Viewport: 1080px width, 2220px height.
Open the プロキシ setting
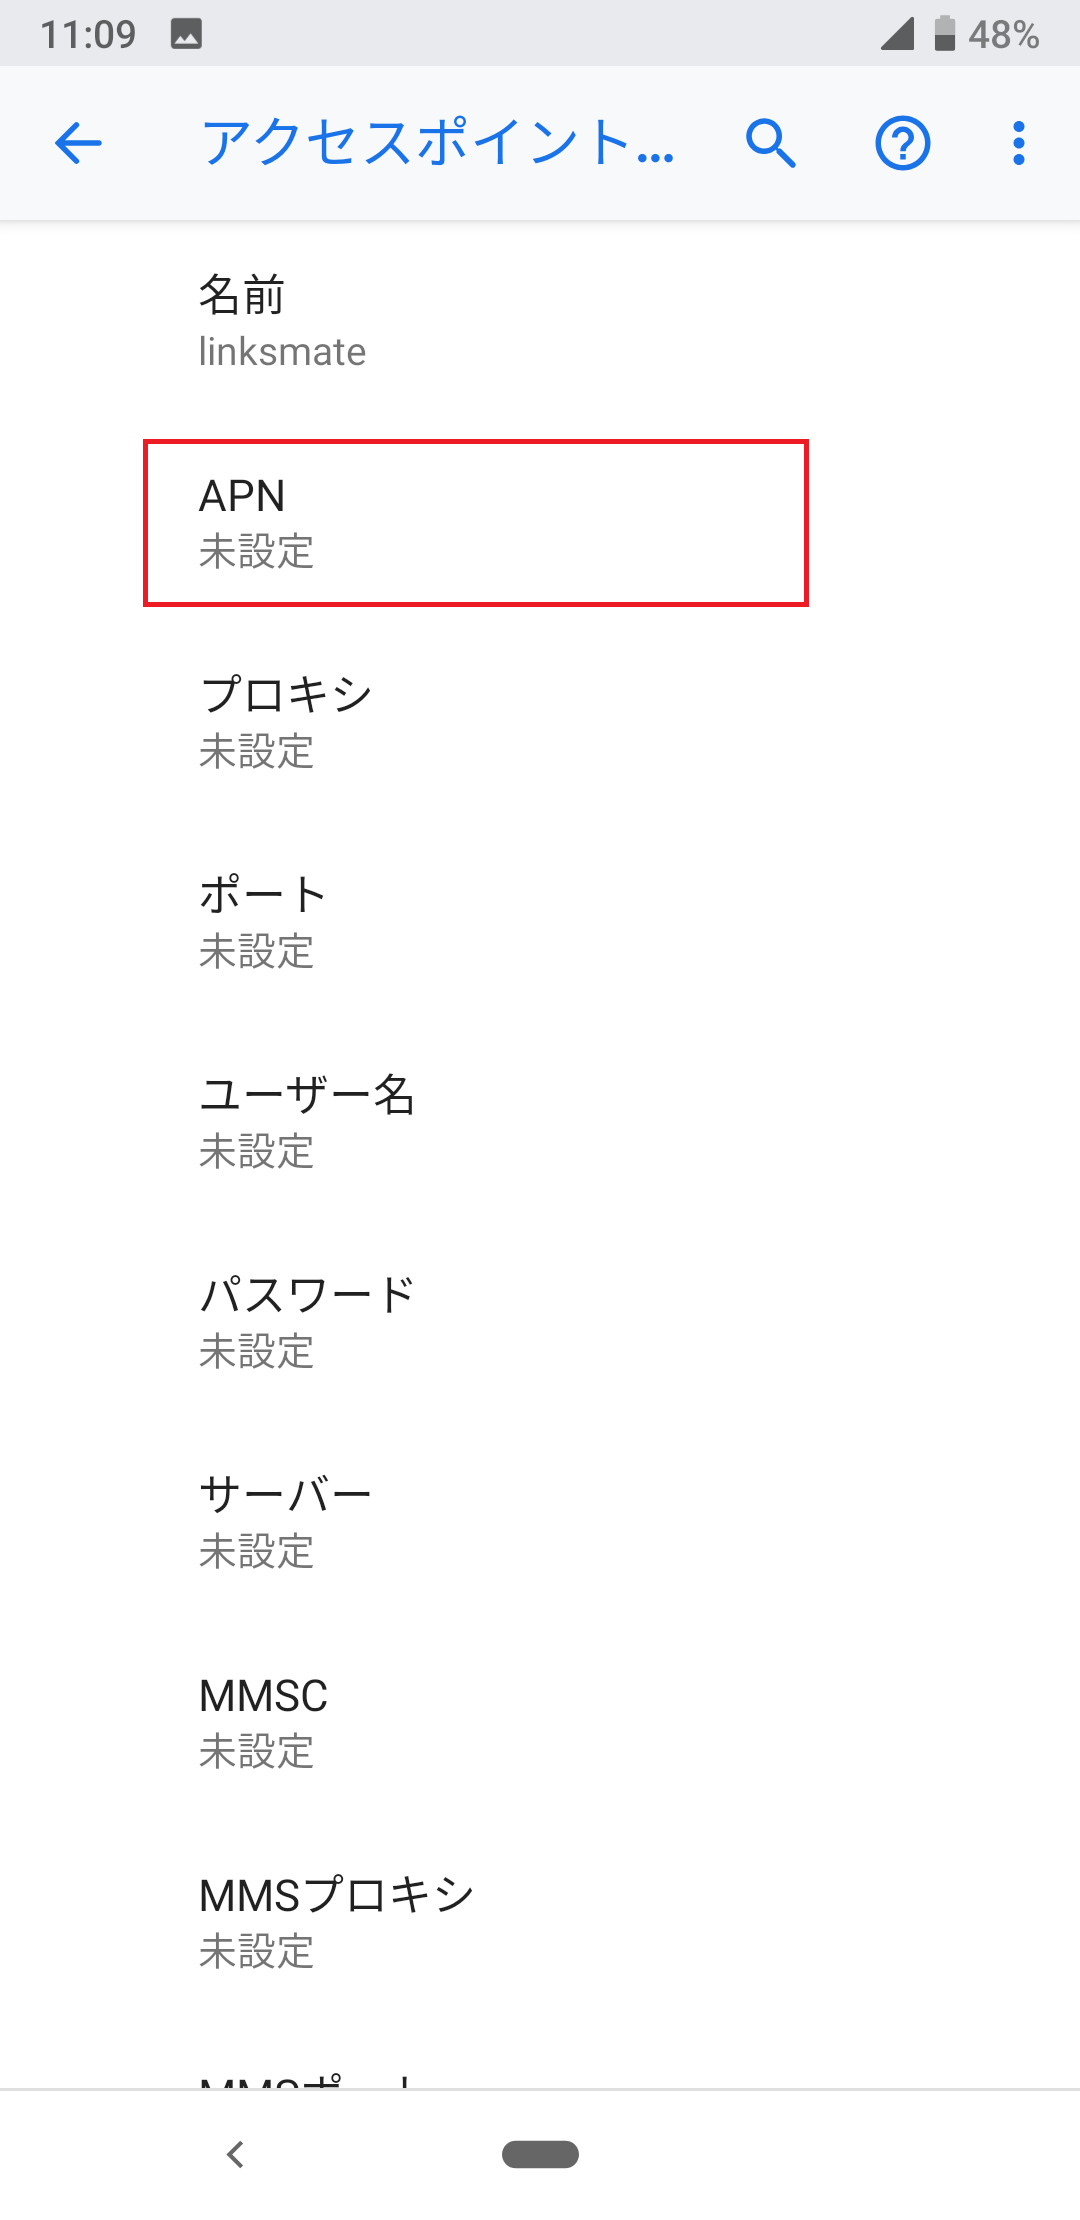pyautogui.click(x=475, y=720)
